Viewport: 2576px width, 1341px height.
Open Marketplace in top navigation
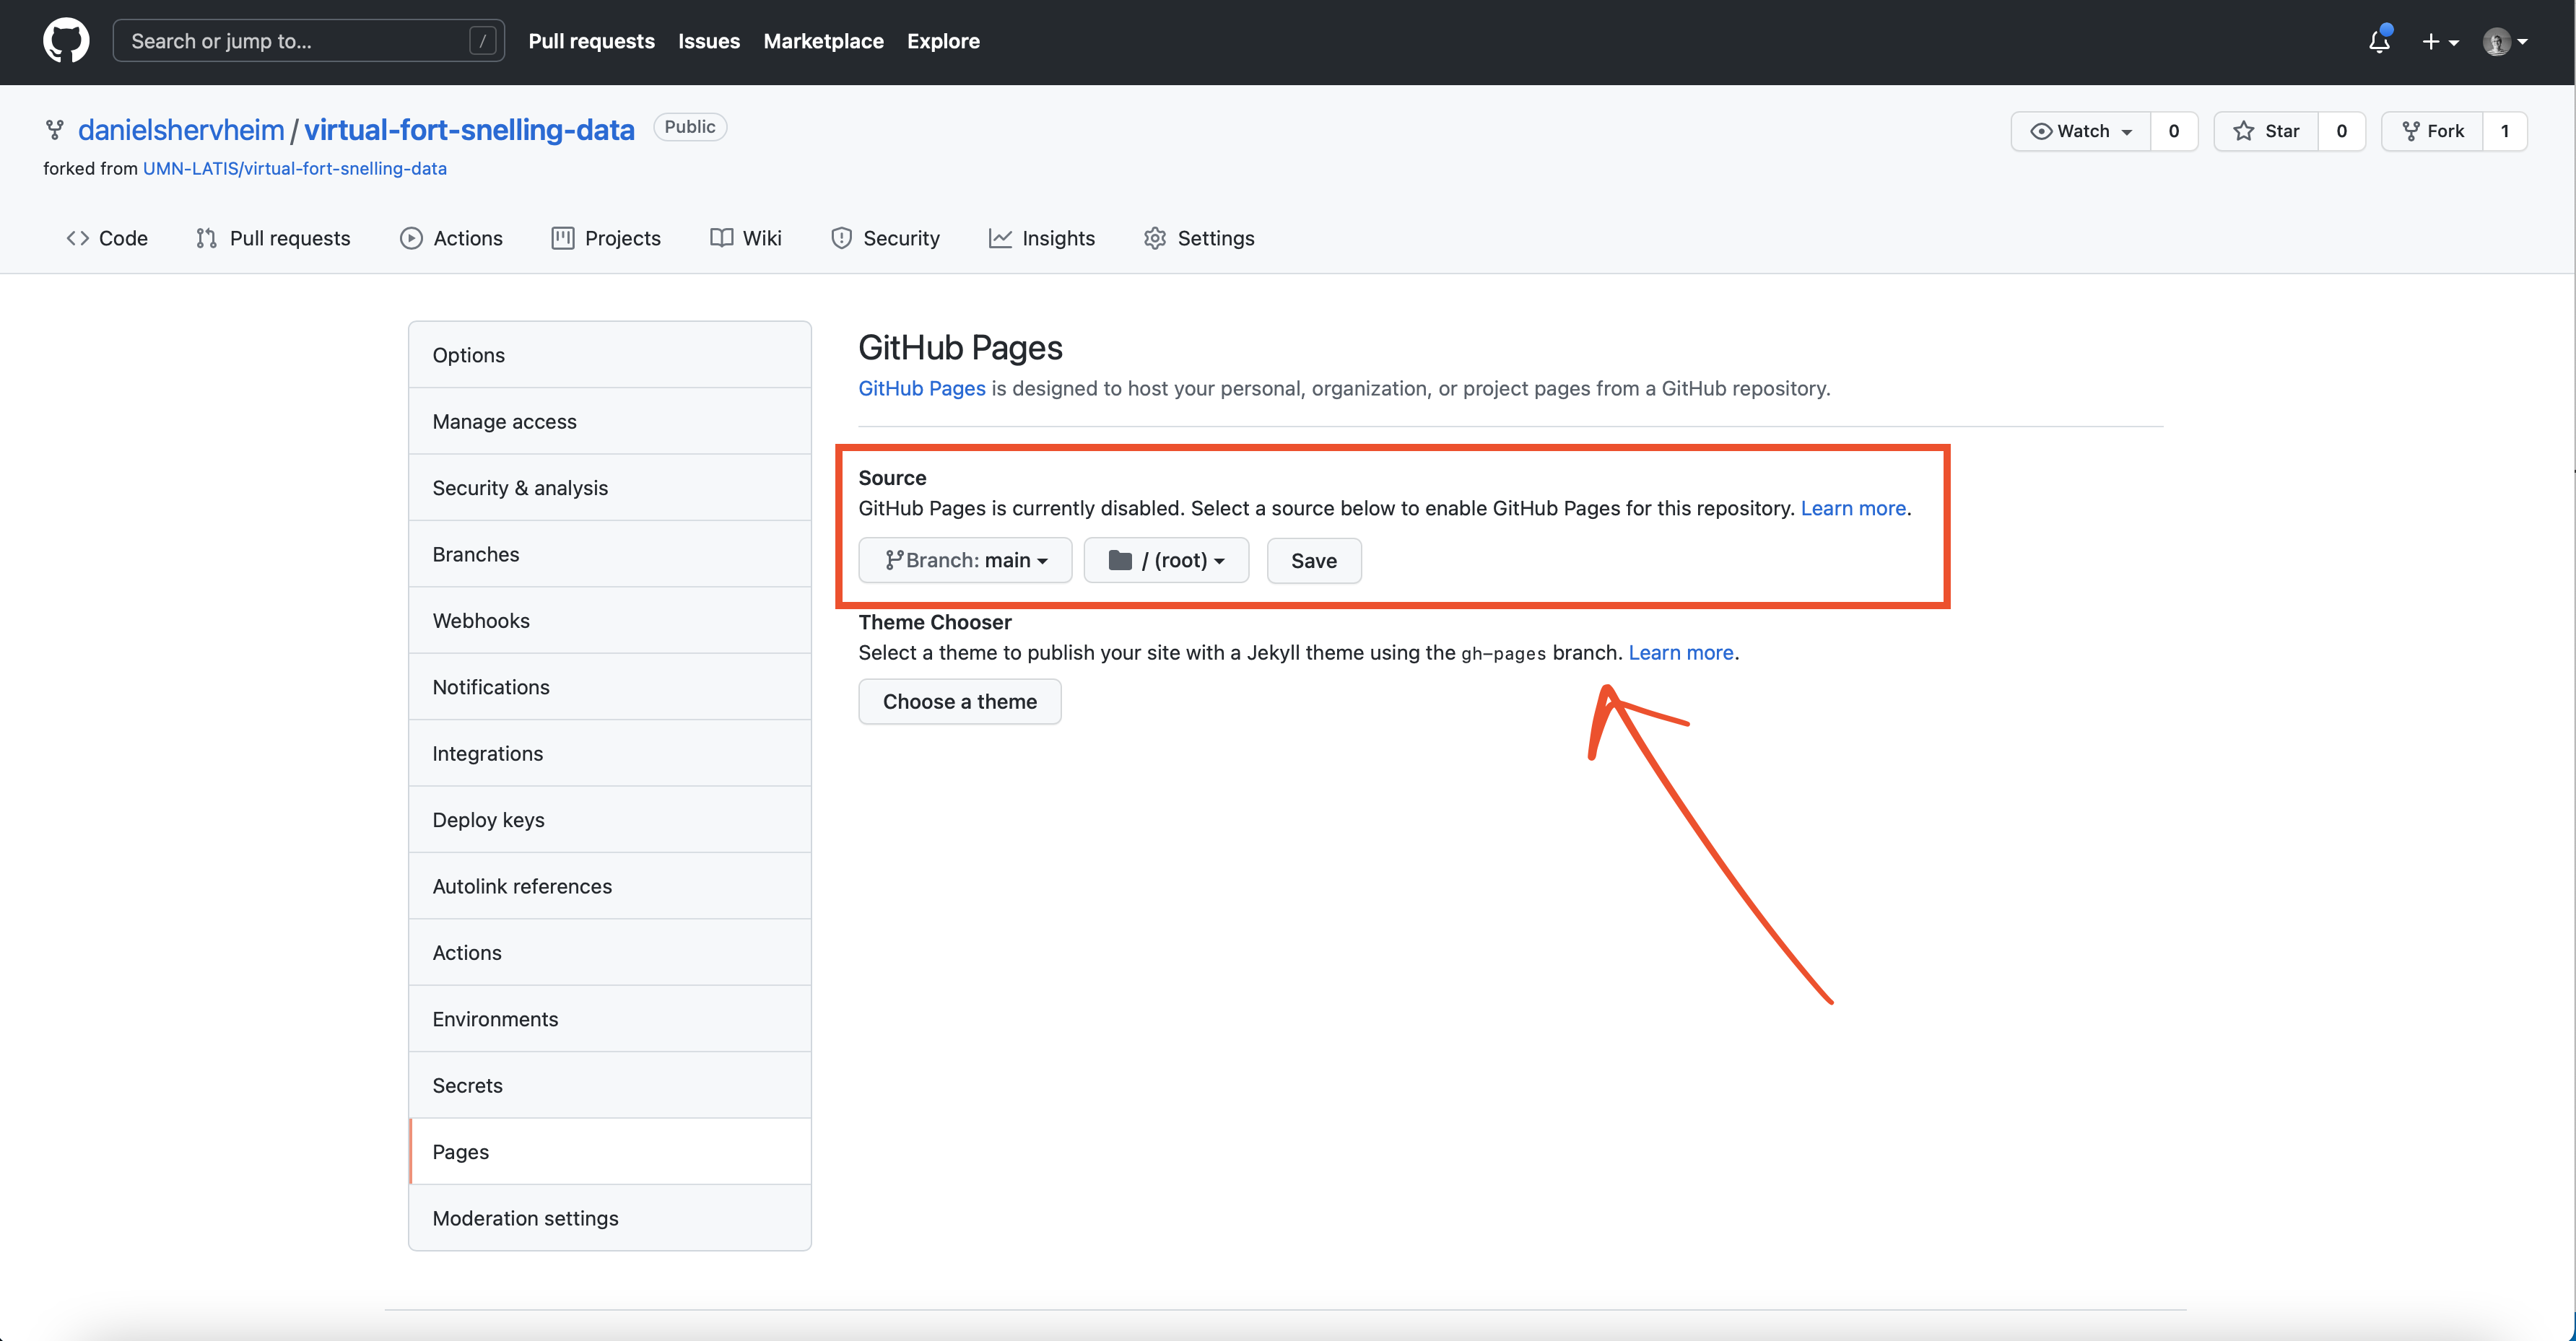click(x=823, y=41)
